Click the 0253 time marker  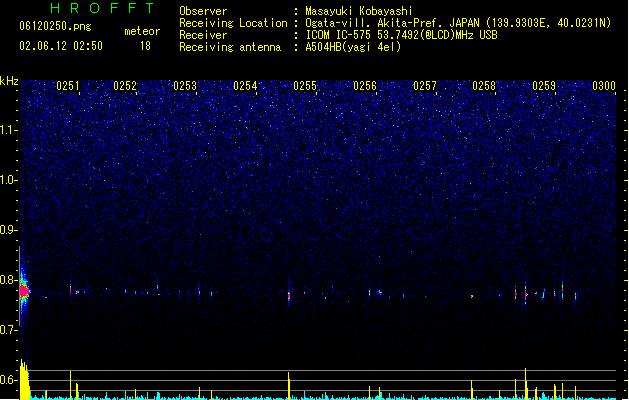(185, 86)
